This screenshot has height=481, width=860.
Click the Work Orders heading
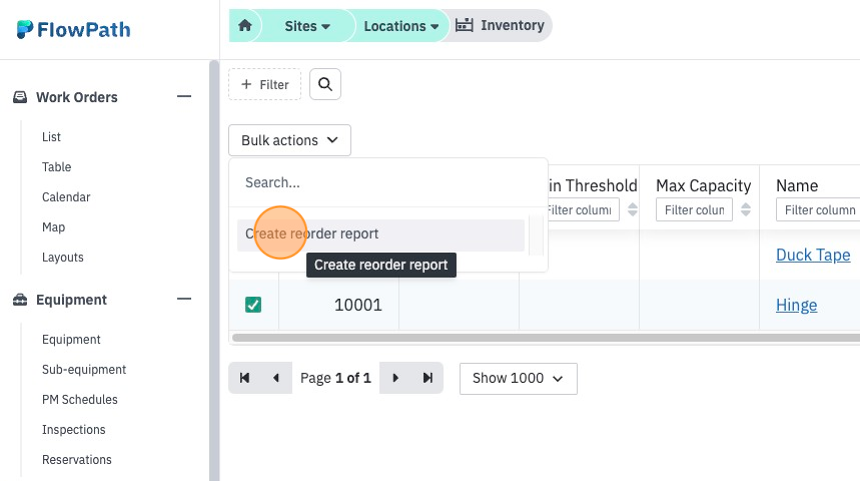click(77, 97)
